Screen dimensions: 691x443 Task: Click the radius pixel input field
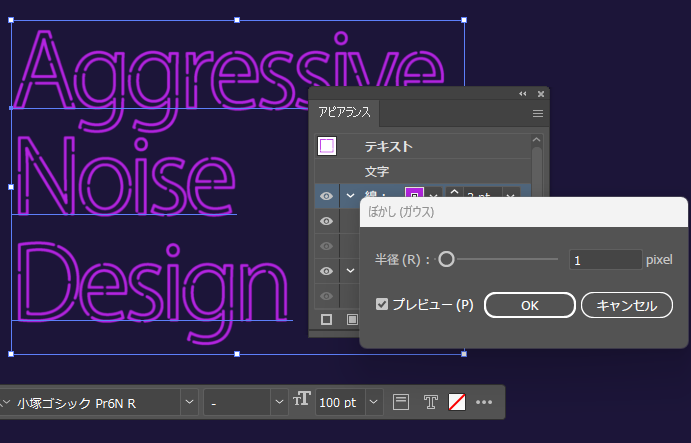(604, 260)
